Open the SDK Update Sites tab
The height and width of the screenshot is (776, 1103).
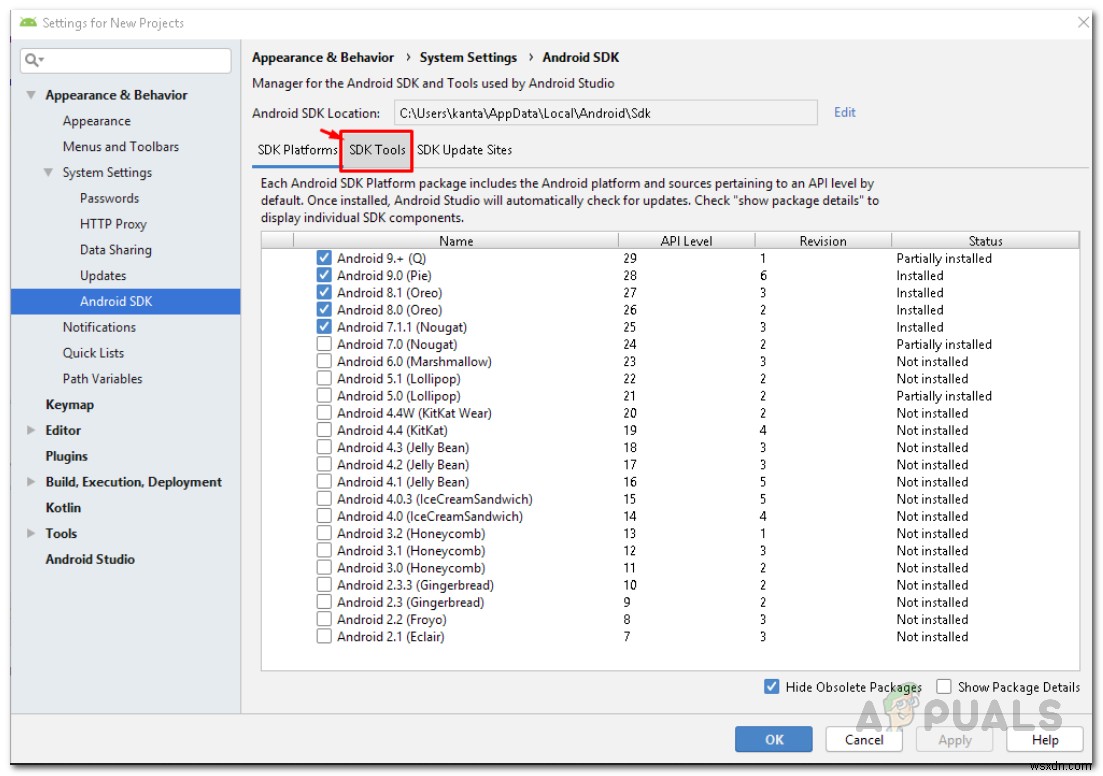(463, 150)
